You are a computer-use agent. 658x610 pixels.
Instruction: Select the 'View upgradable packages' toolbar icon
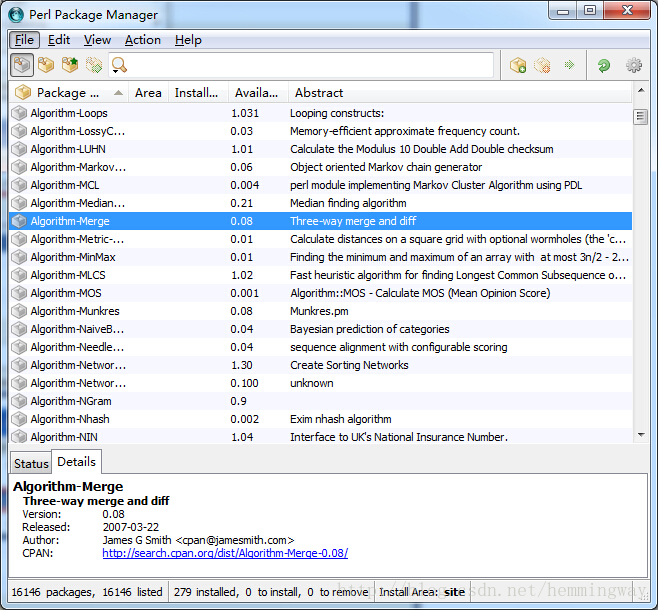click(70, 65)
